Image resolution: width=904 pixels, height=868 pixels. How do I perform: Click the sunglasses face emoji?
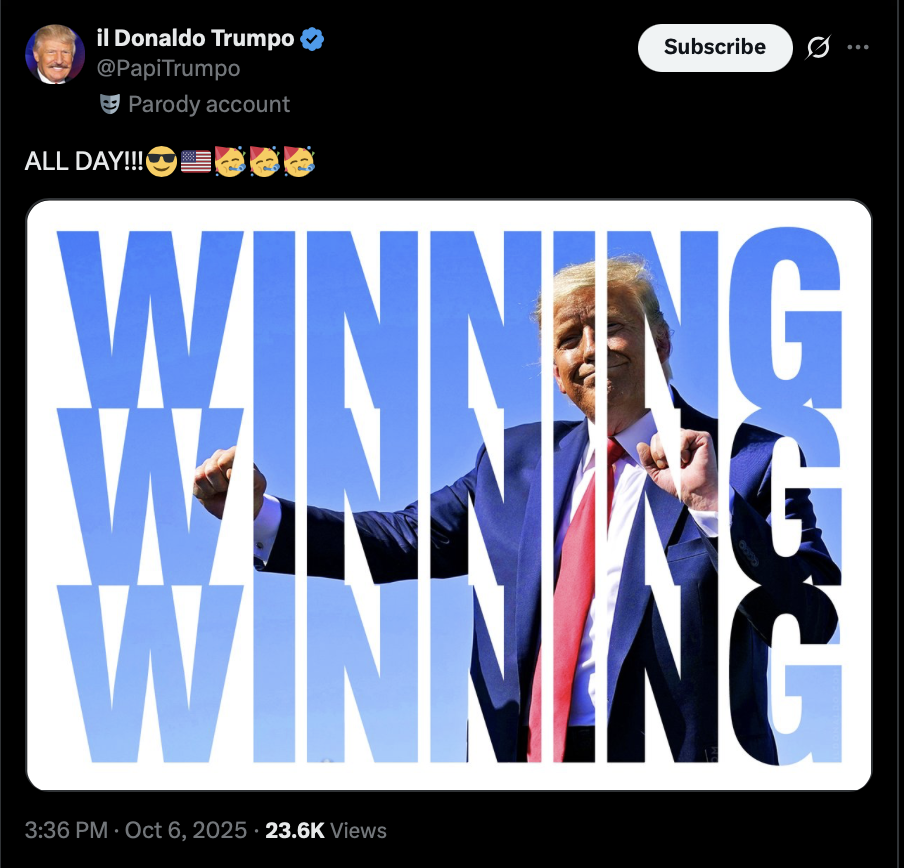tap(161, 161)
